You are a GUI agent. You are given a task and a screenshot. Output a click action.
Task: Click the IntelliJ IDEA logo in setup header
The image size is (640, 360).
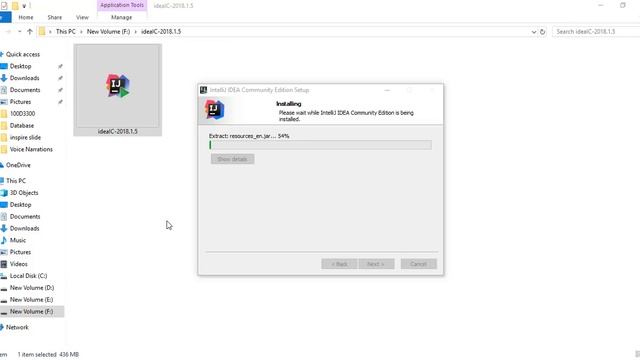click(214, 110)
